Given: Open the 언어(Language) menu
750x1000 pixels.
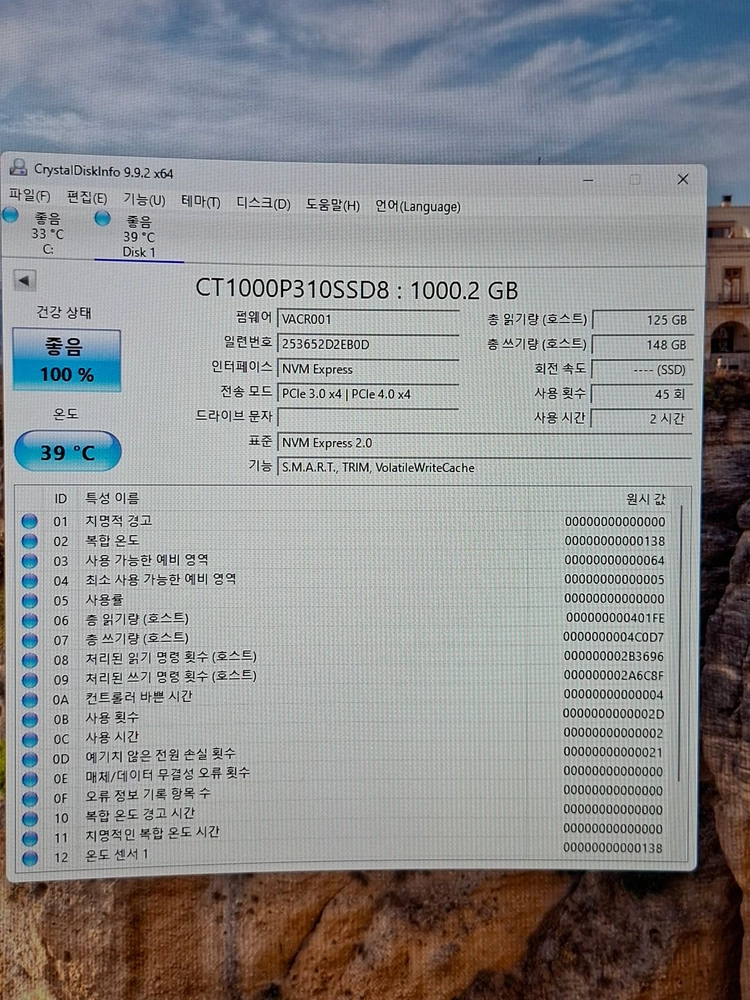Looking at the screenshot, I should (417, 207).
